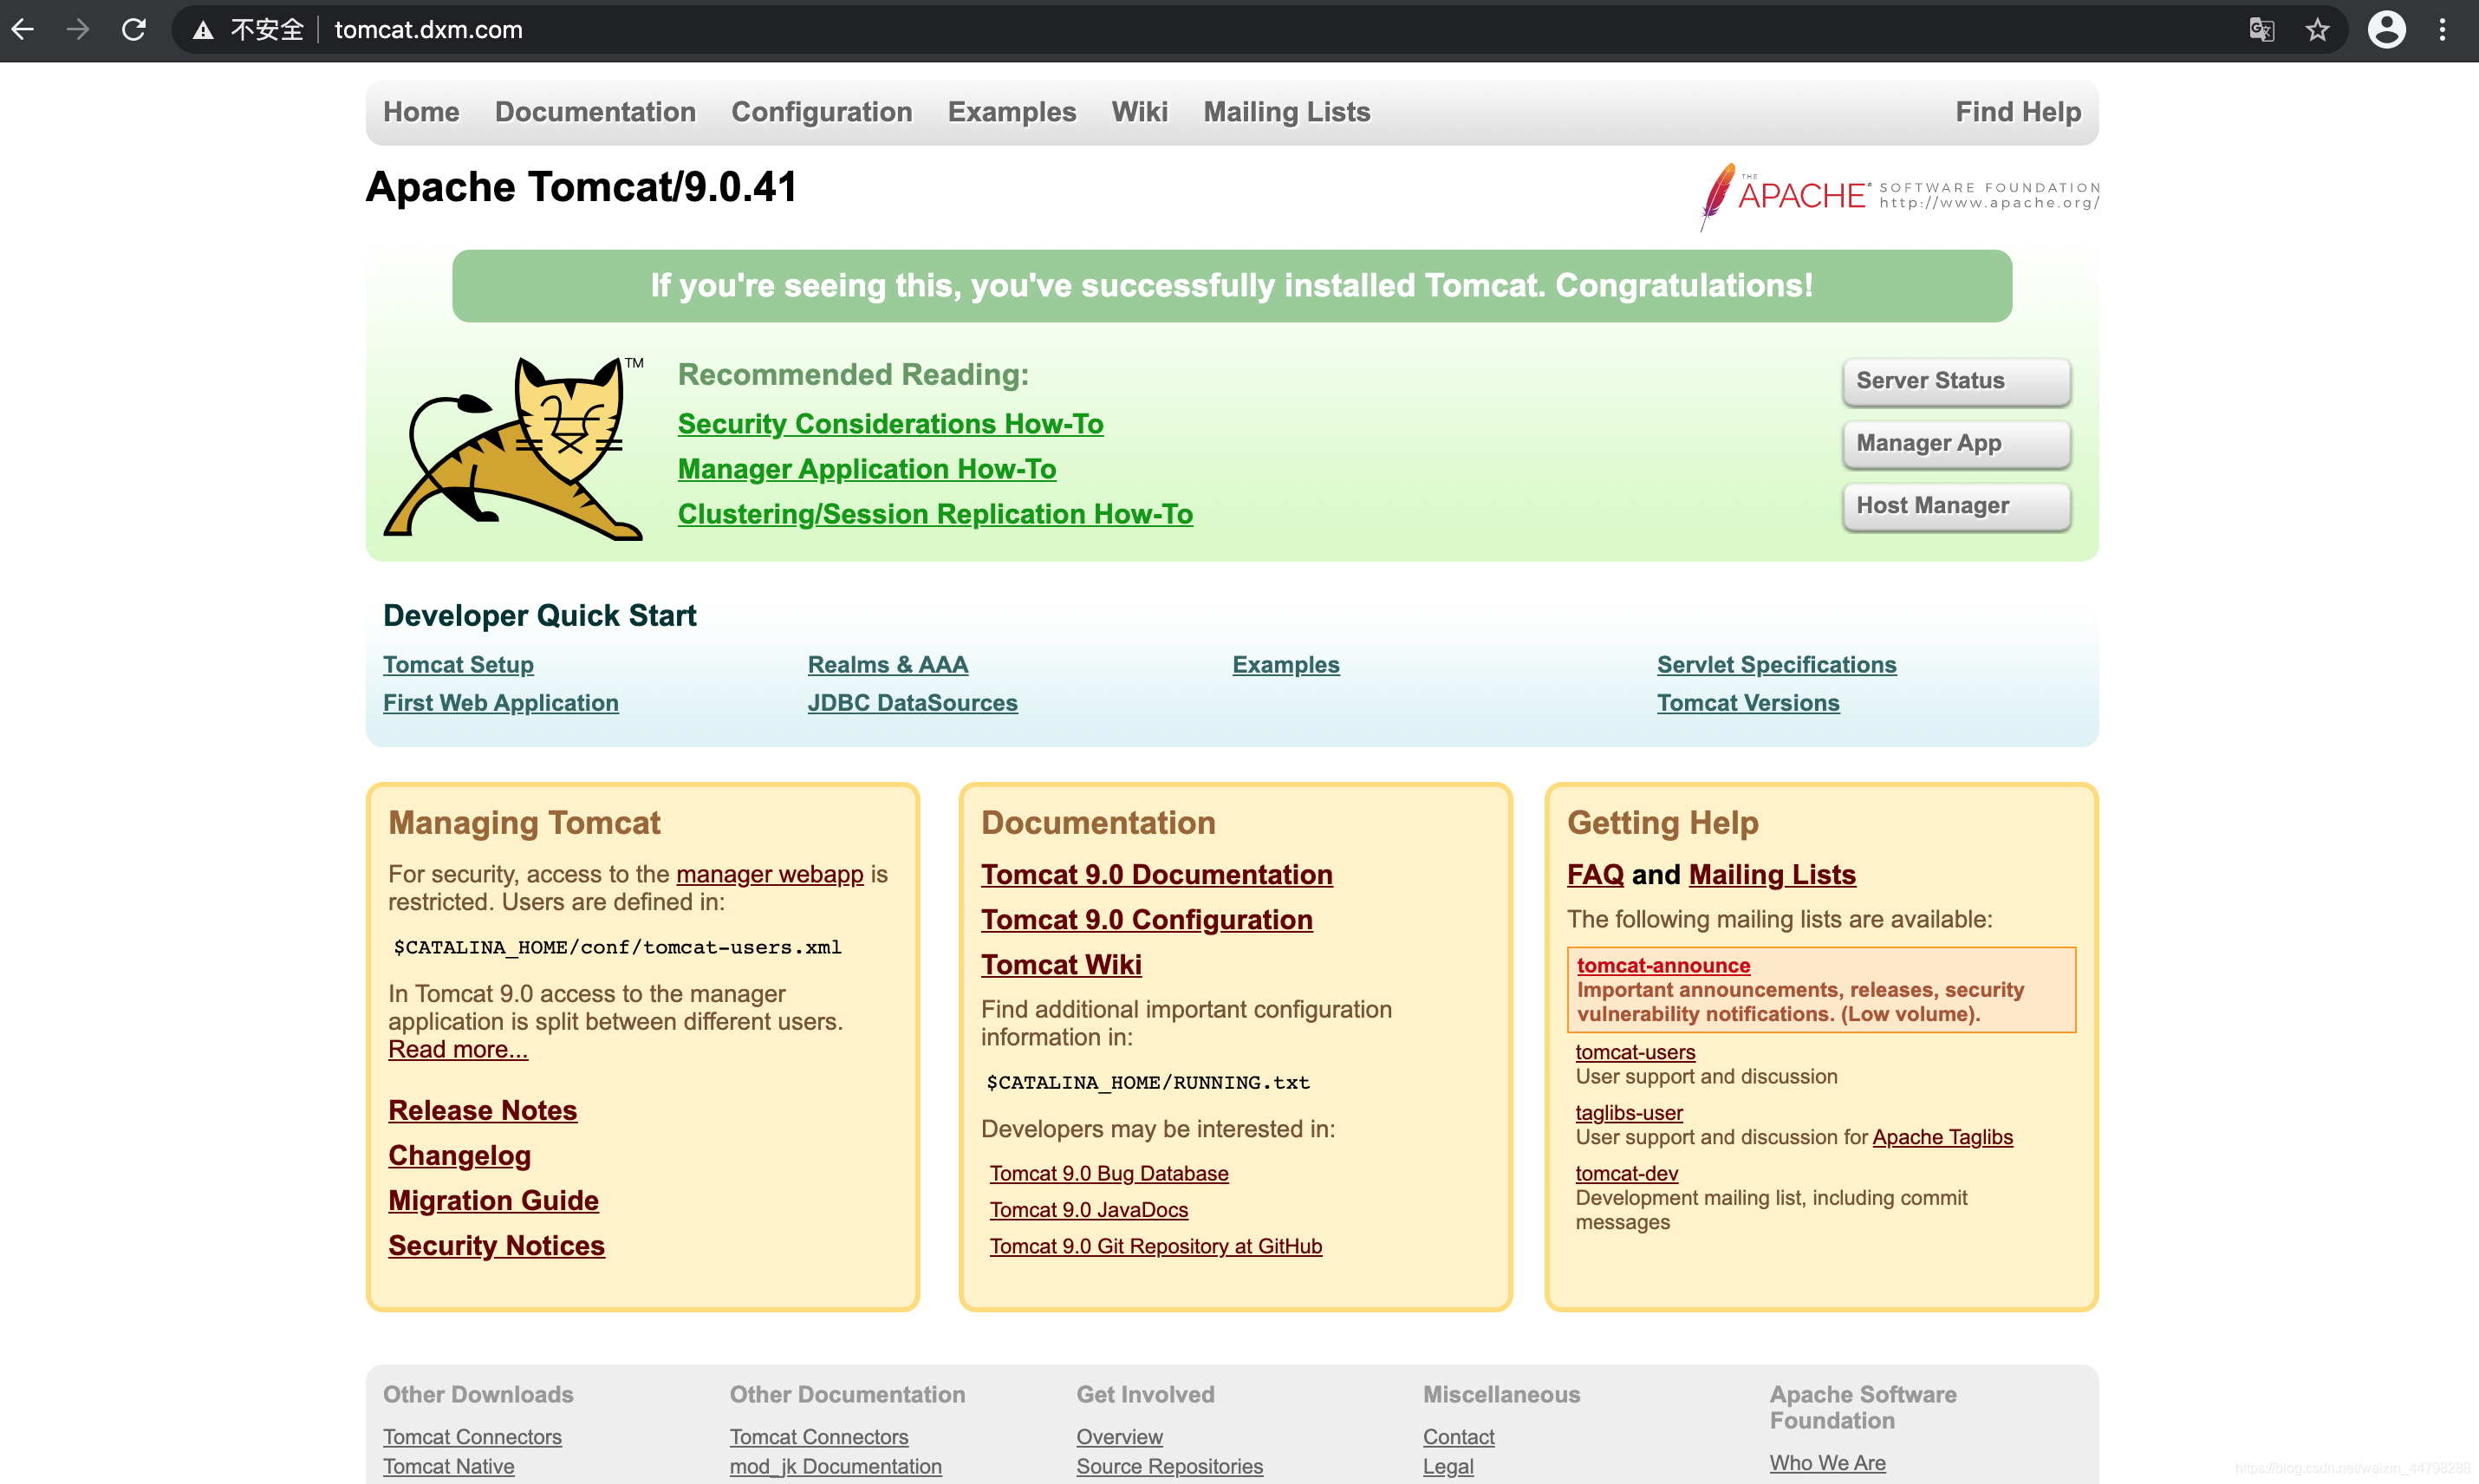This screenshot has width=2479, height=1484.
Task: Open Security Considerations How-To link
Action: 890,424
